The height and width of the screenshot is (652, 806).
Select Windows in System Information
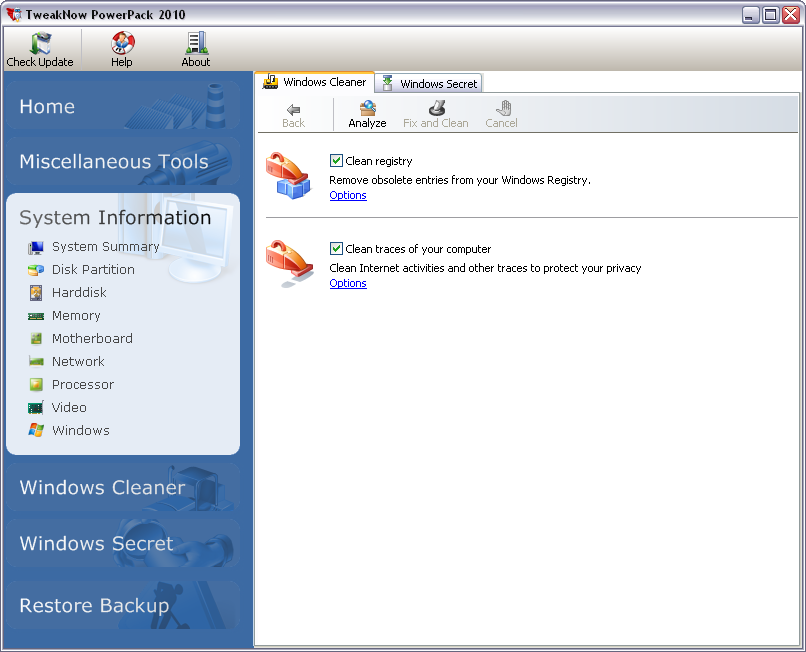[81, 430]
